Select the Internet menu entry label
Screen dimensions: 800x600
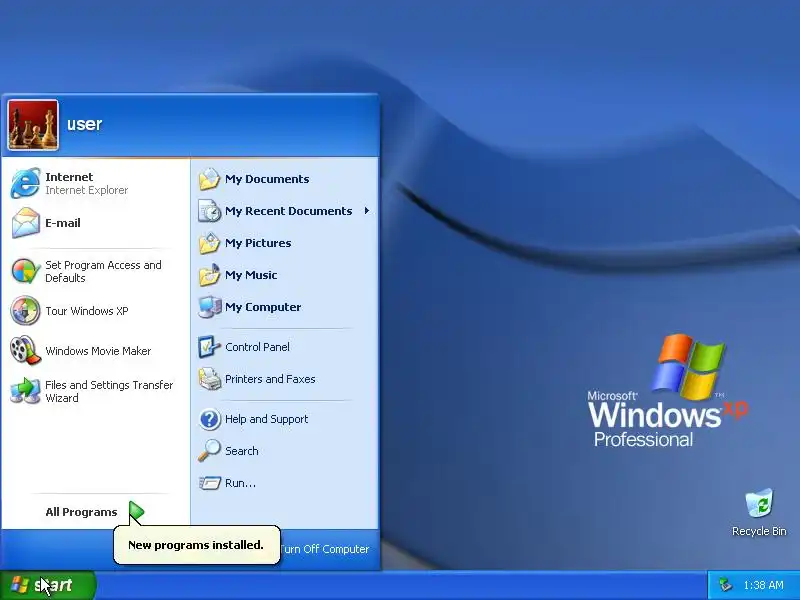point(69,177)
